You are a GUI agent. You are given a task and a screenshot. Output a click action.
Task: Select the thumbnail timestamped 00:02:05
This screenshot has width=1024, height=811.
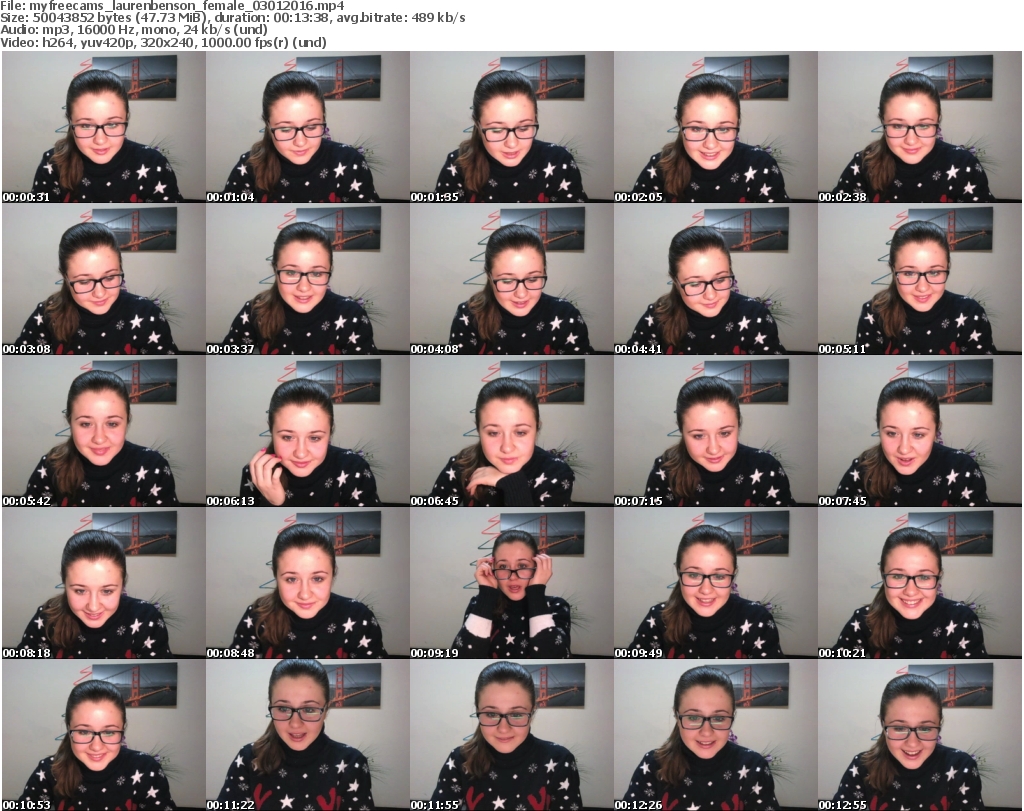click(715, 127)
